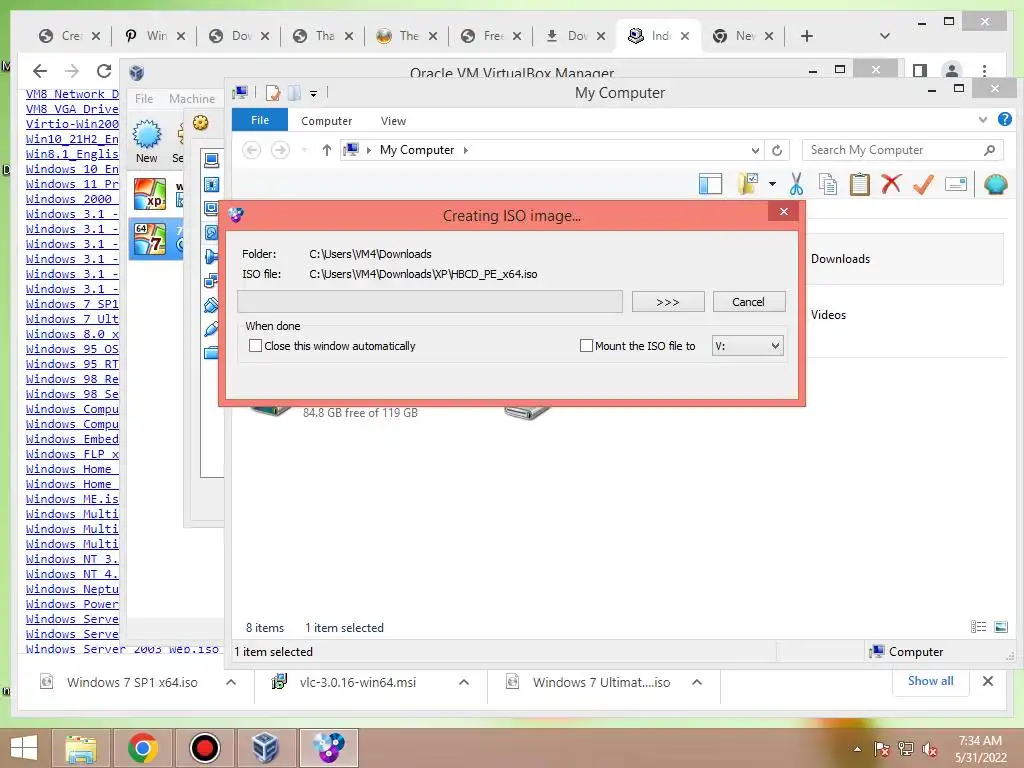Open the folder options dropdown arrow
The height and width of the screenshot is (768, 1024).
coord(772,184)
